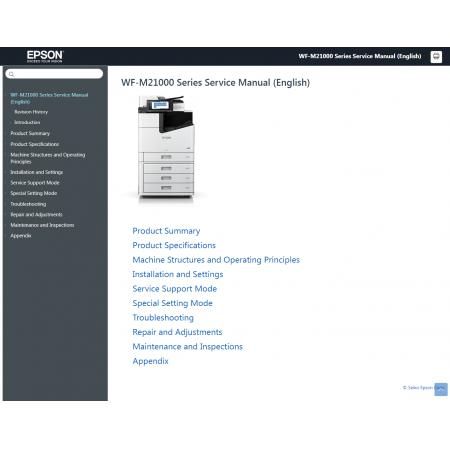Click the search magnifier icon
The height and width of the screenshot is (450, 450).
tap(11, 74)
